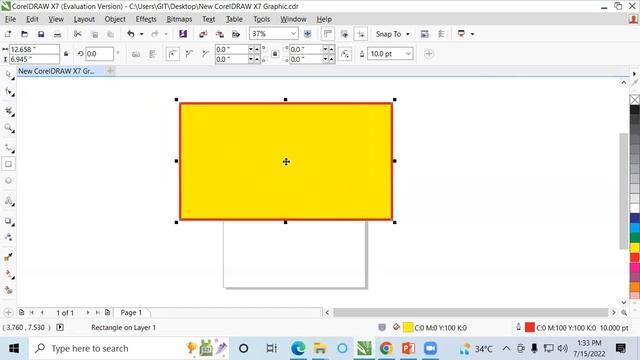Toggle edit corners together lock

click(275, 54)
